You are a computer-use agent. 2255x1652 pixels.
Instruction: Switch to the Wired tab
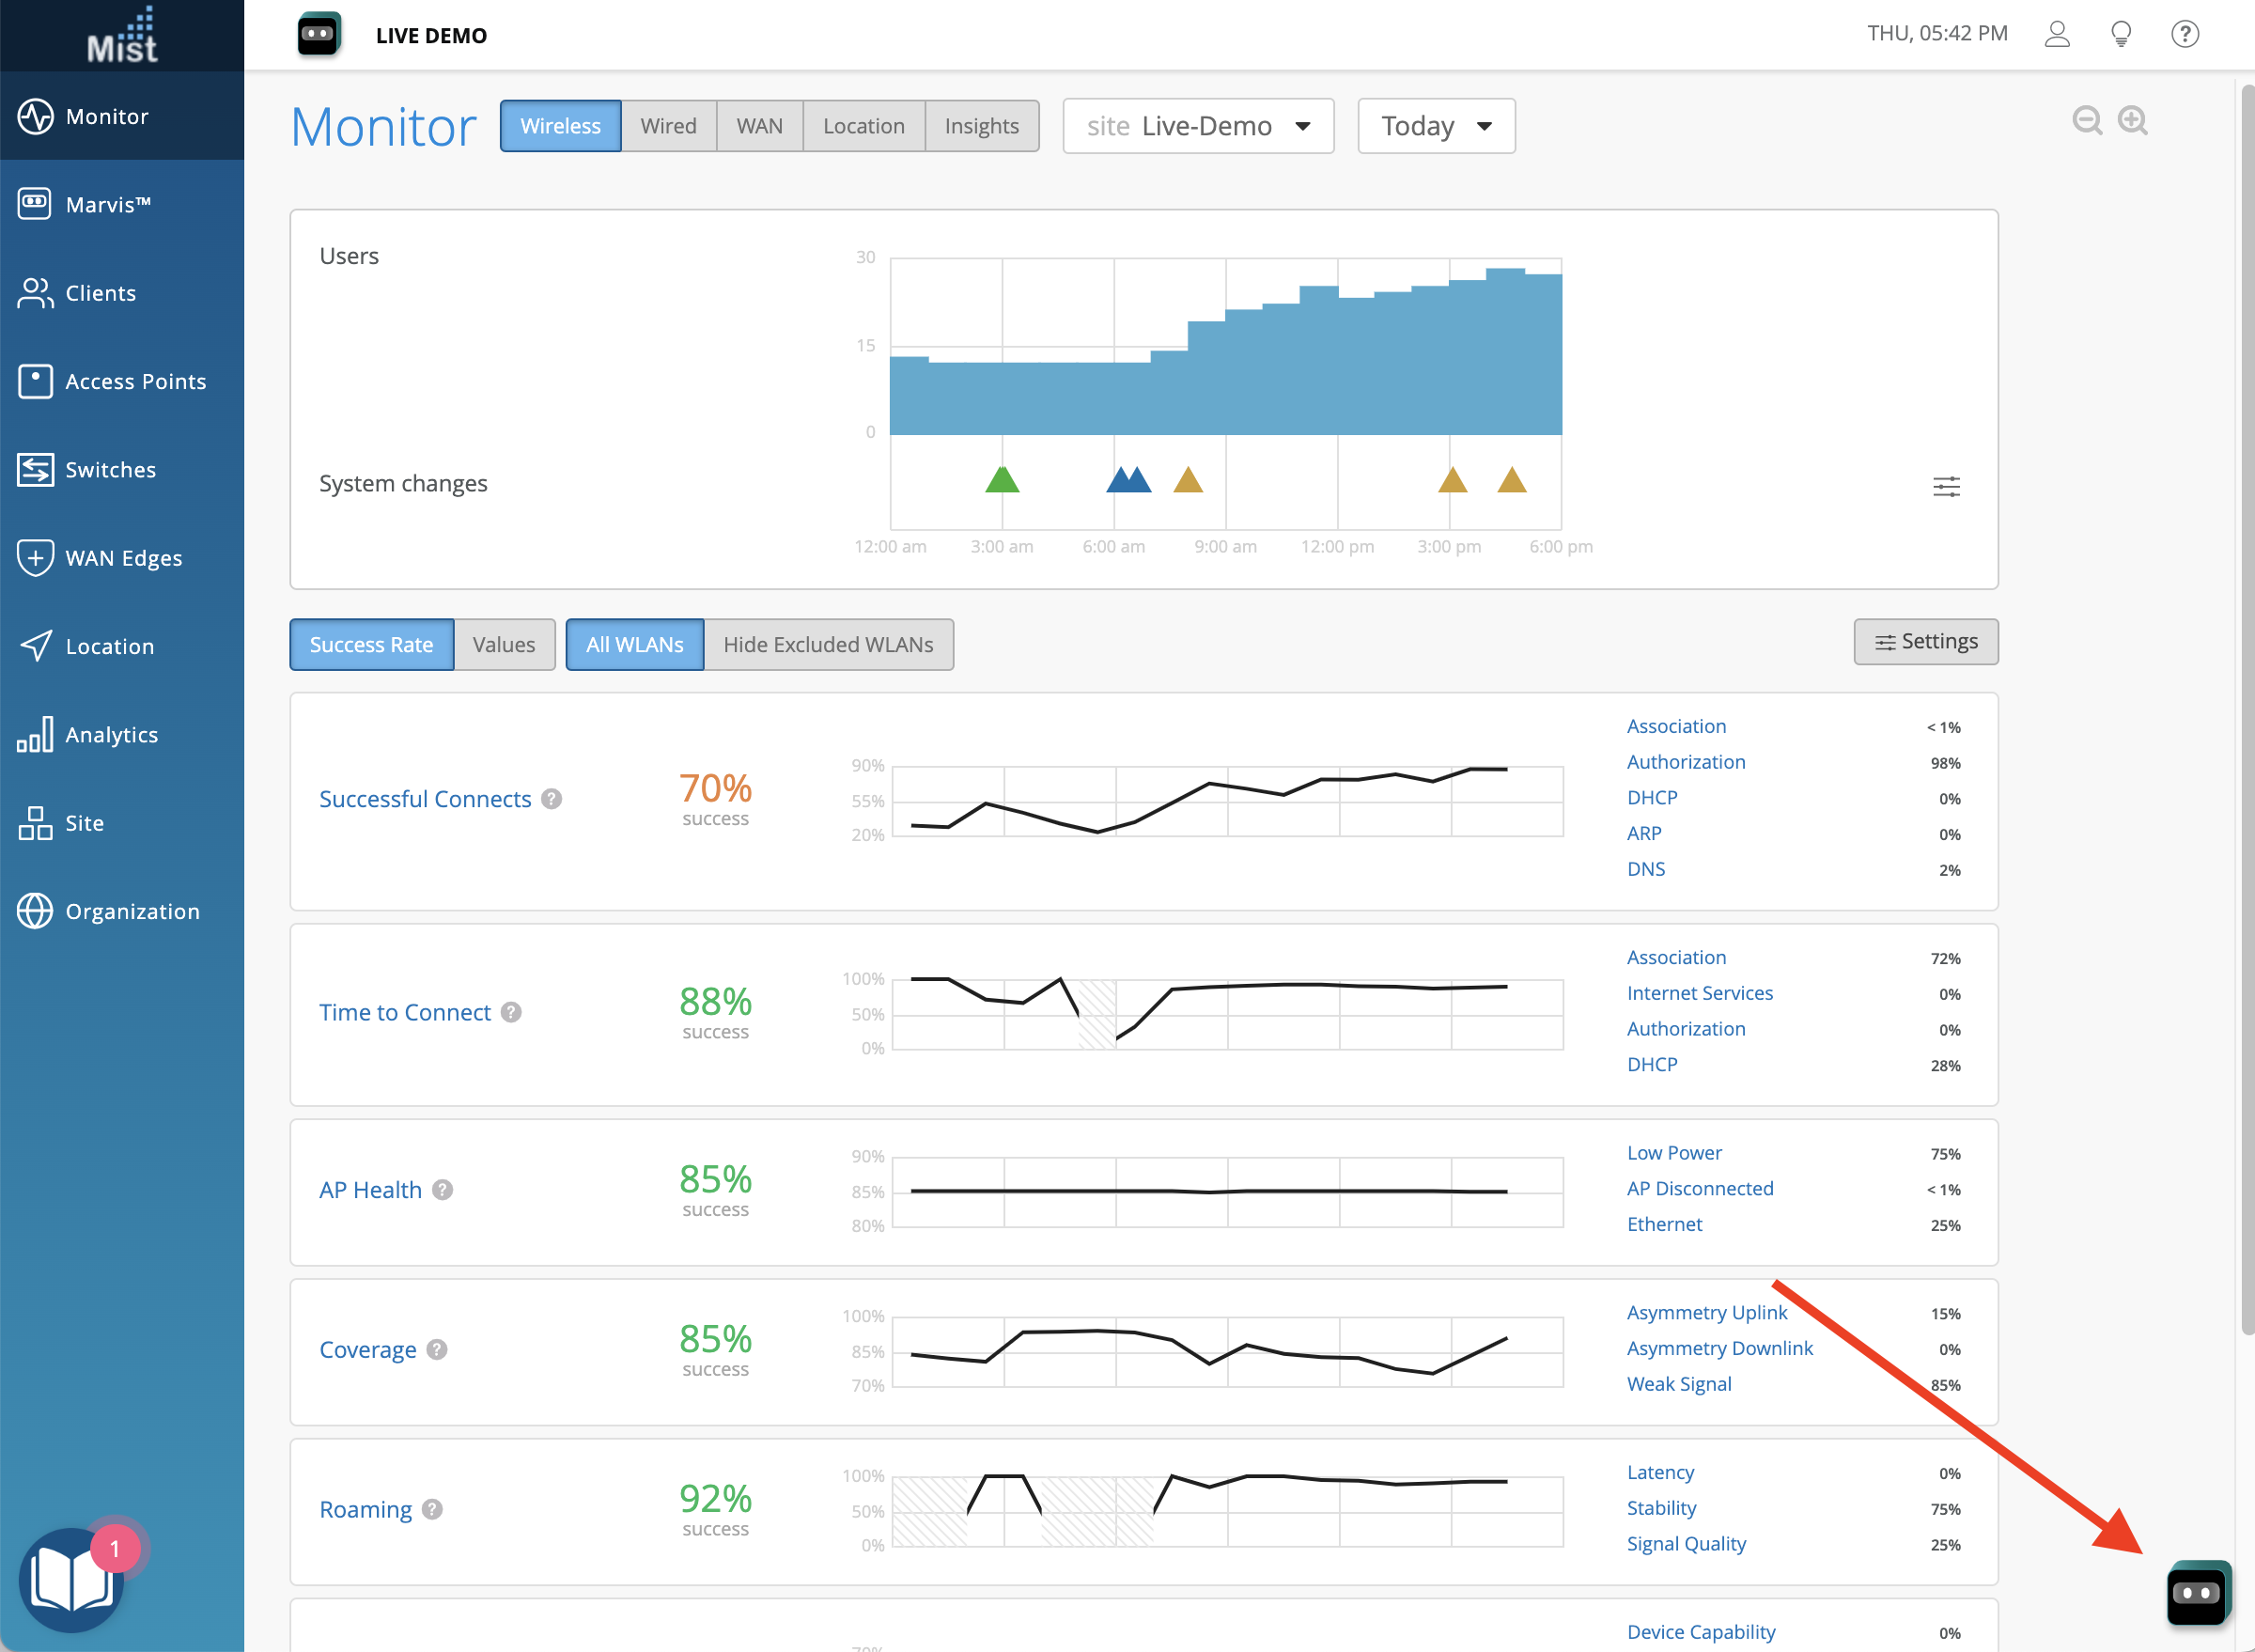668,126
